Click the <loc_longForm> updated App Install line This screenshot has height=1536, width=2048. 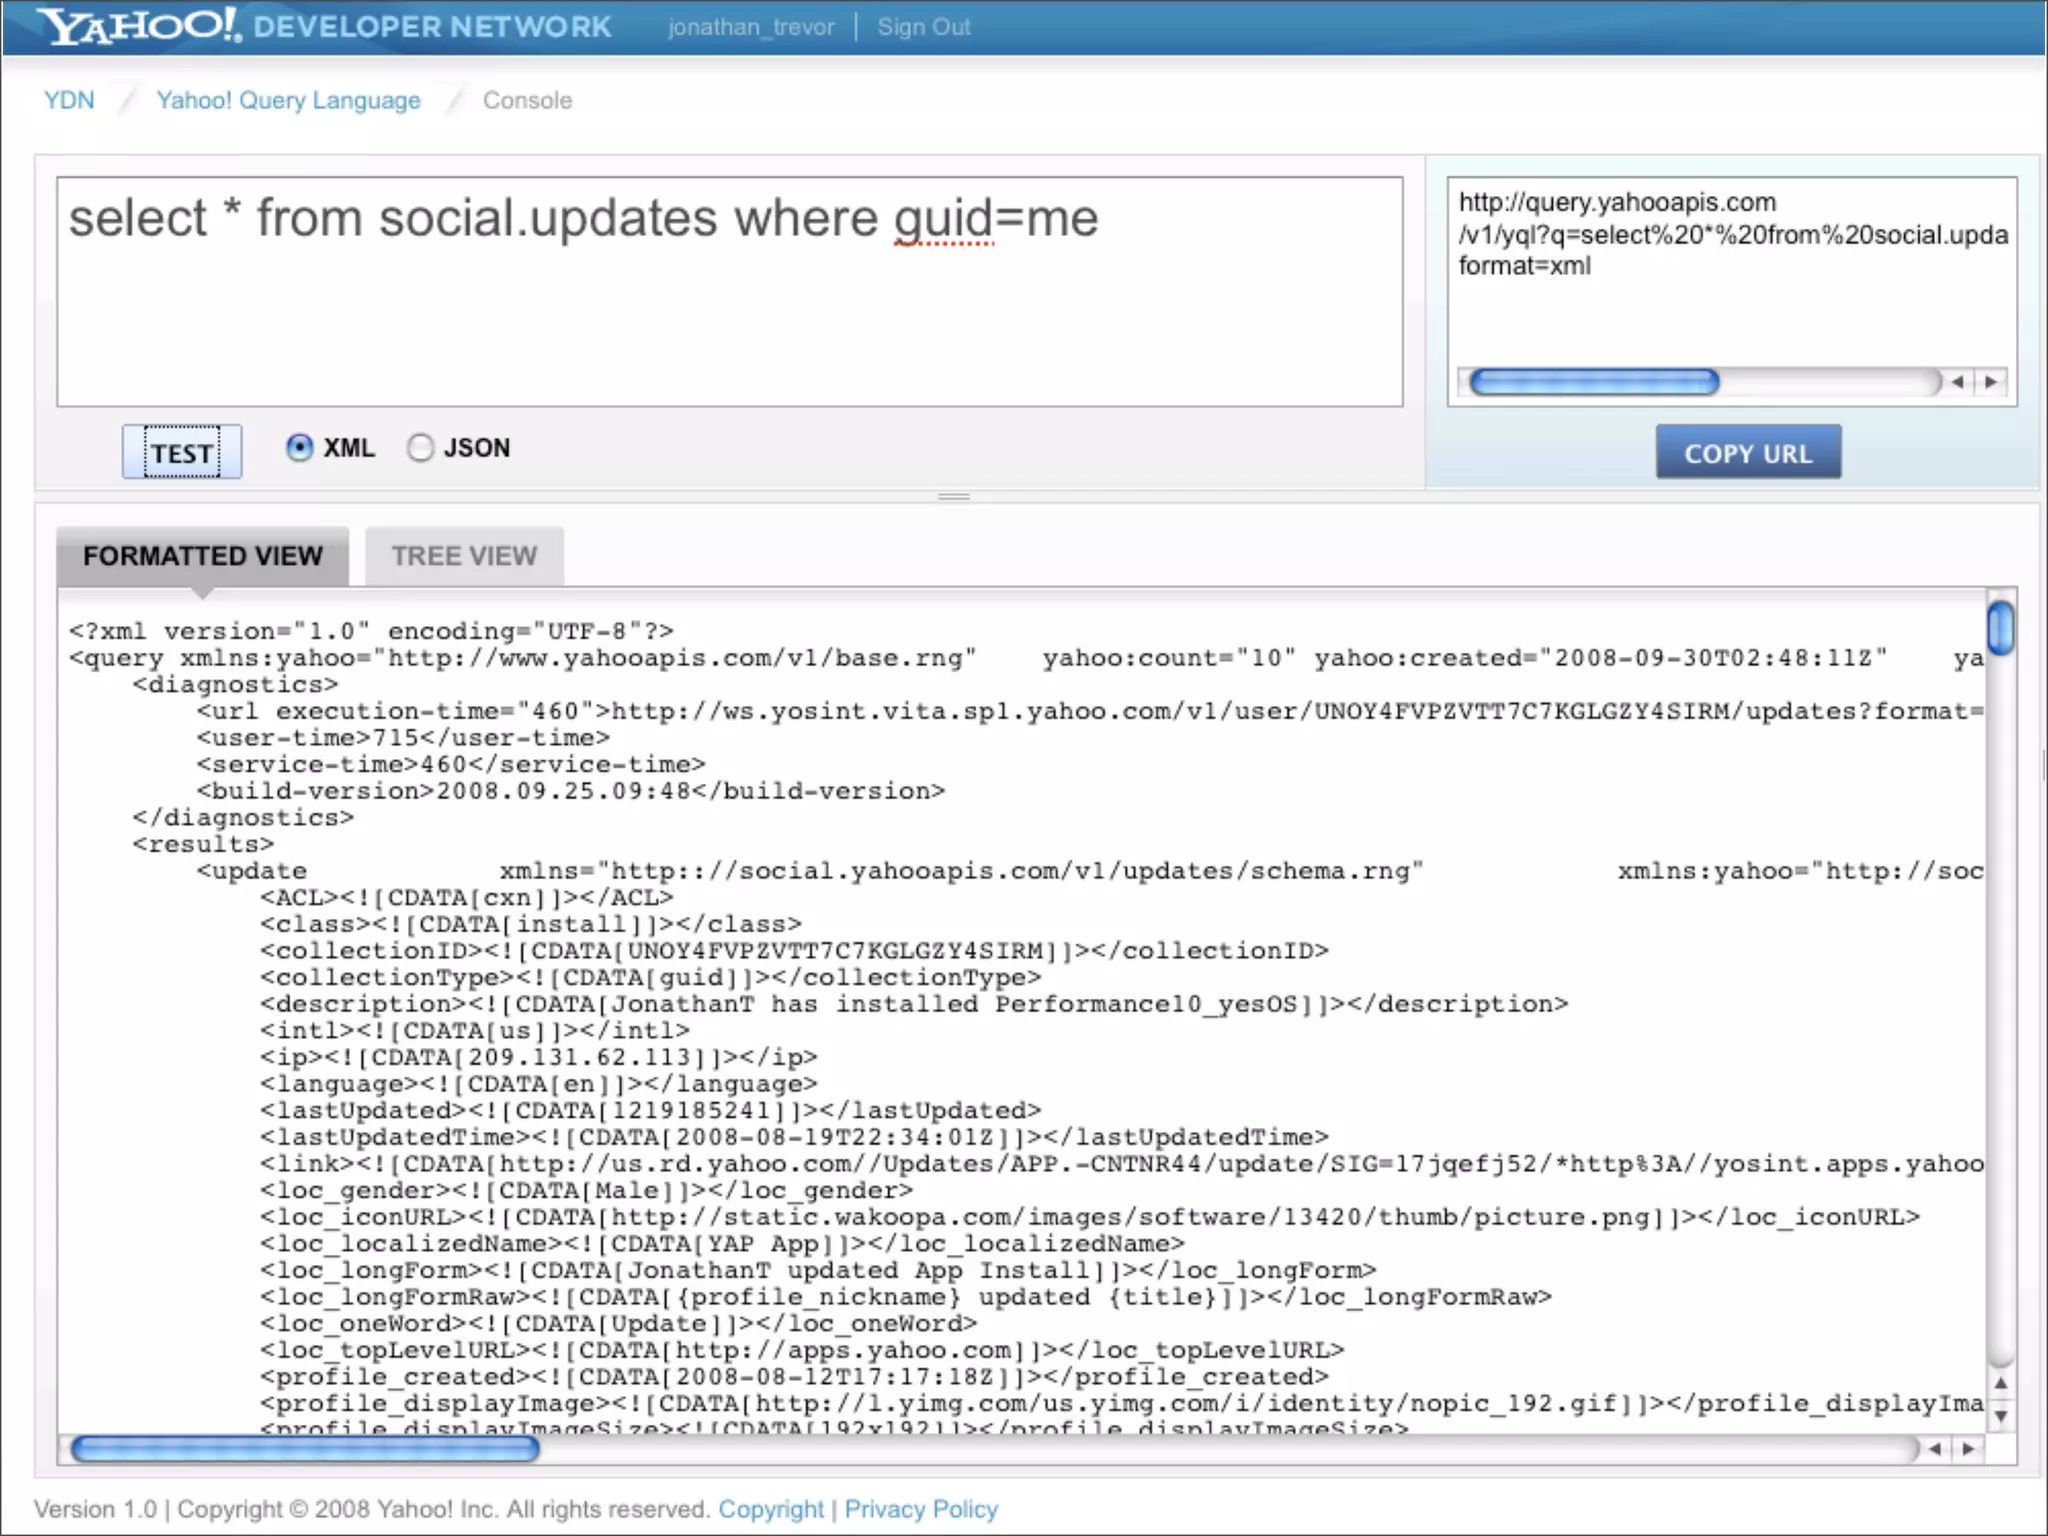tap(819, 1270)
